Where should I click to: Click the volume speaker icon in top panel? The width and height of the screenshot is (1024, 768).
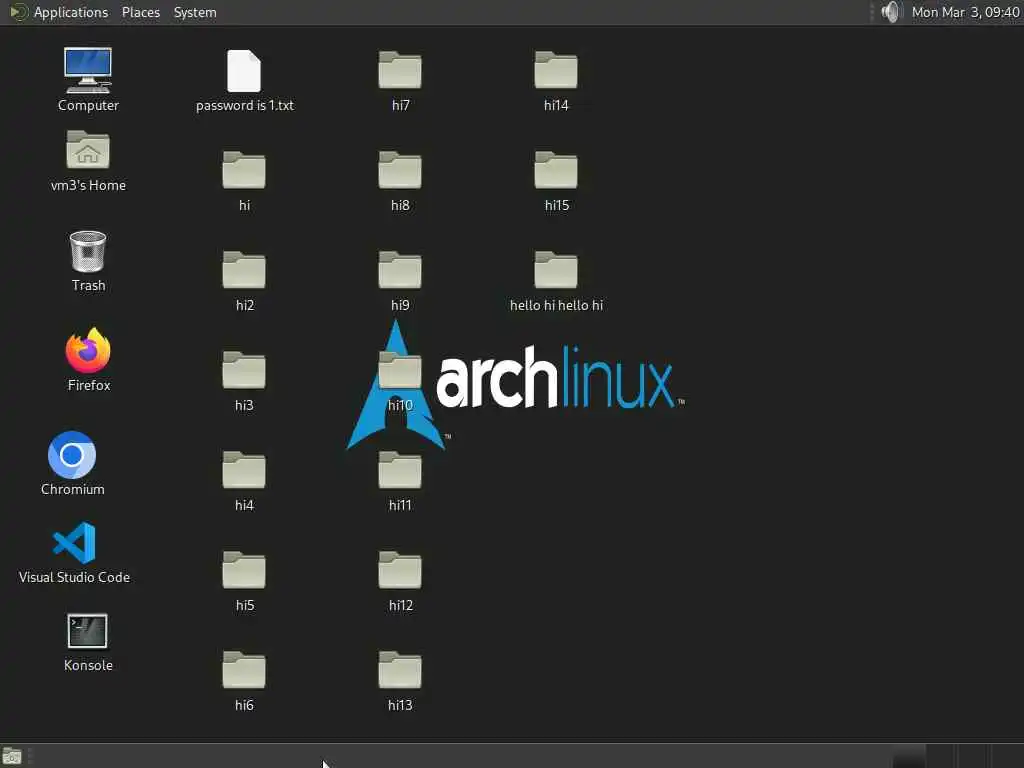891,12
